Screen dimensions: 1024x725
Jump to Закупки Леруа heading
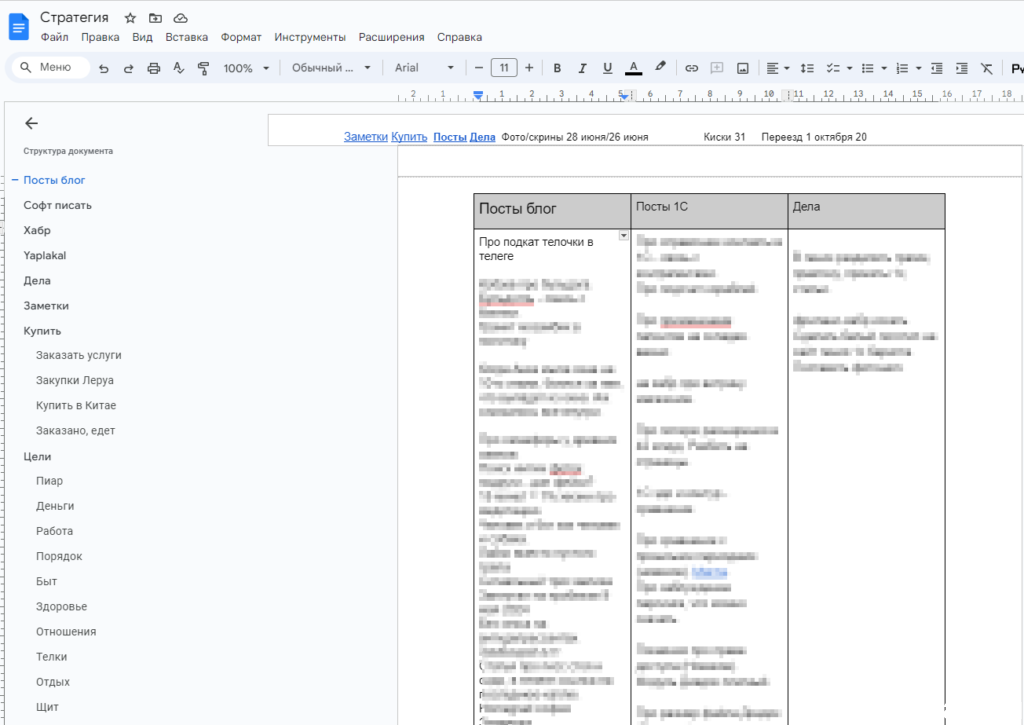click(74, 380)
